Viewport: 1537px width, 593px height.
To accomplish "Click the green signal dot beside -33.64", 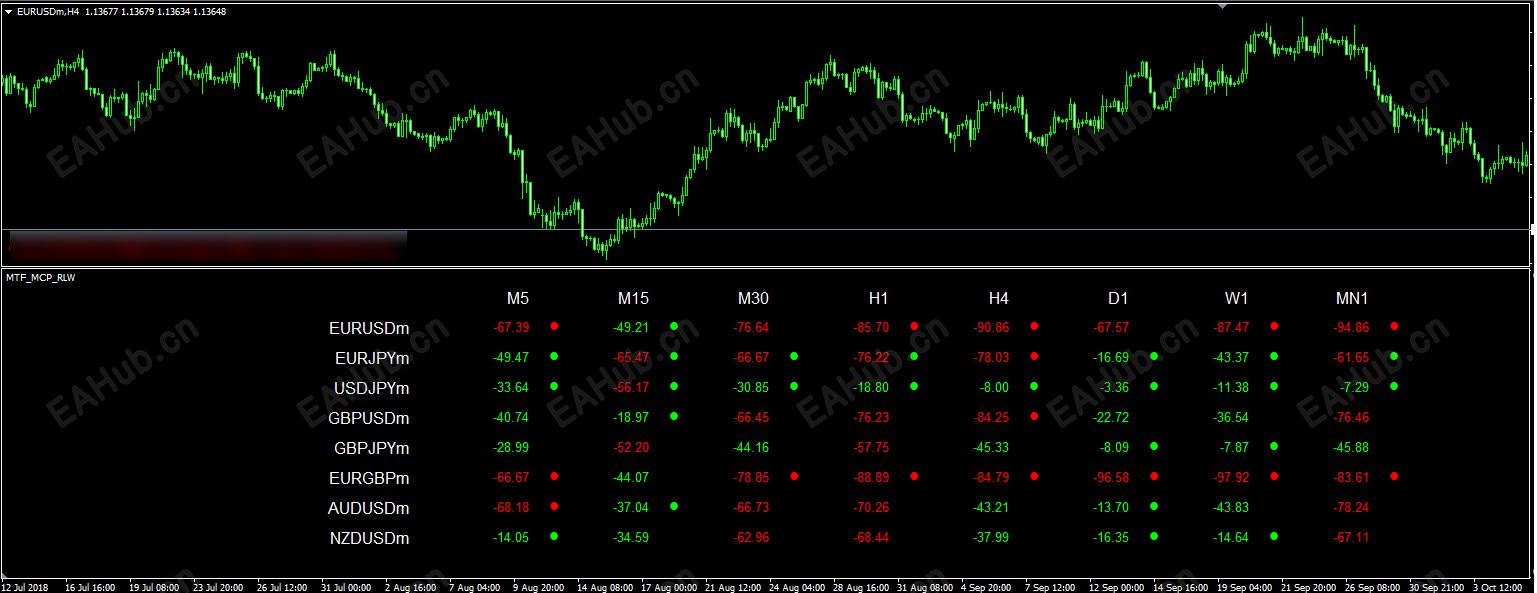I will pyautogui.click(x=554, y=386).
